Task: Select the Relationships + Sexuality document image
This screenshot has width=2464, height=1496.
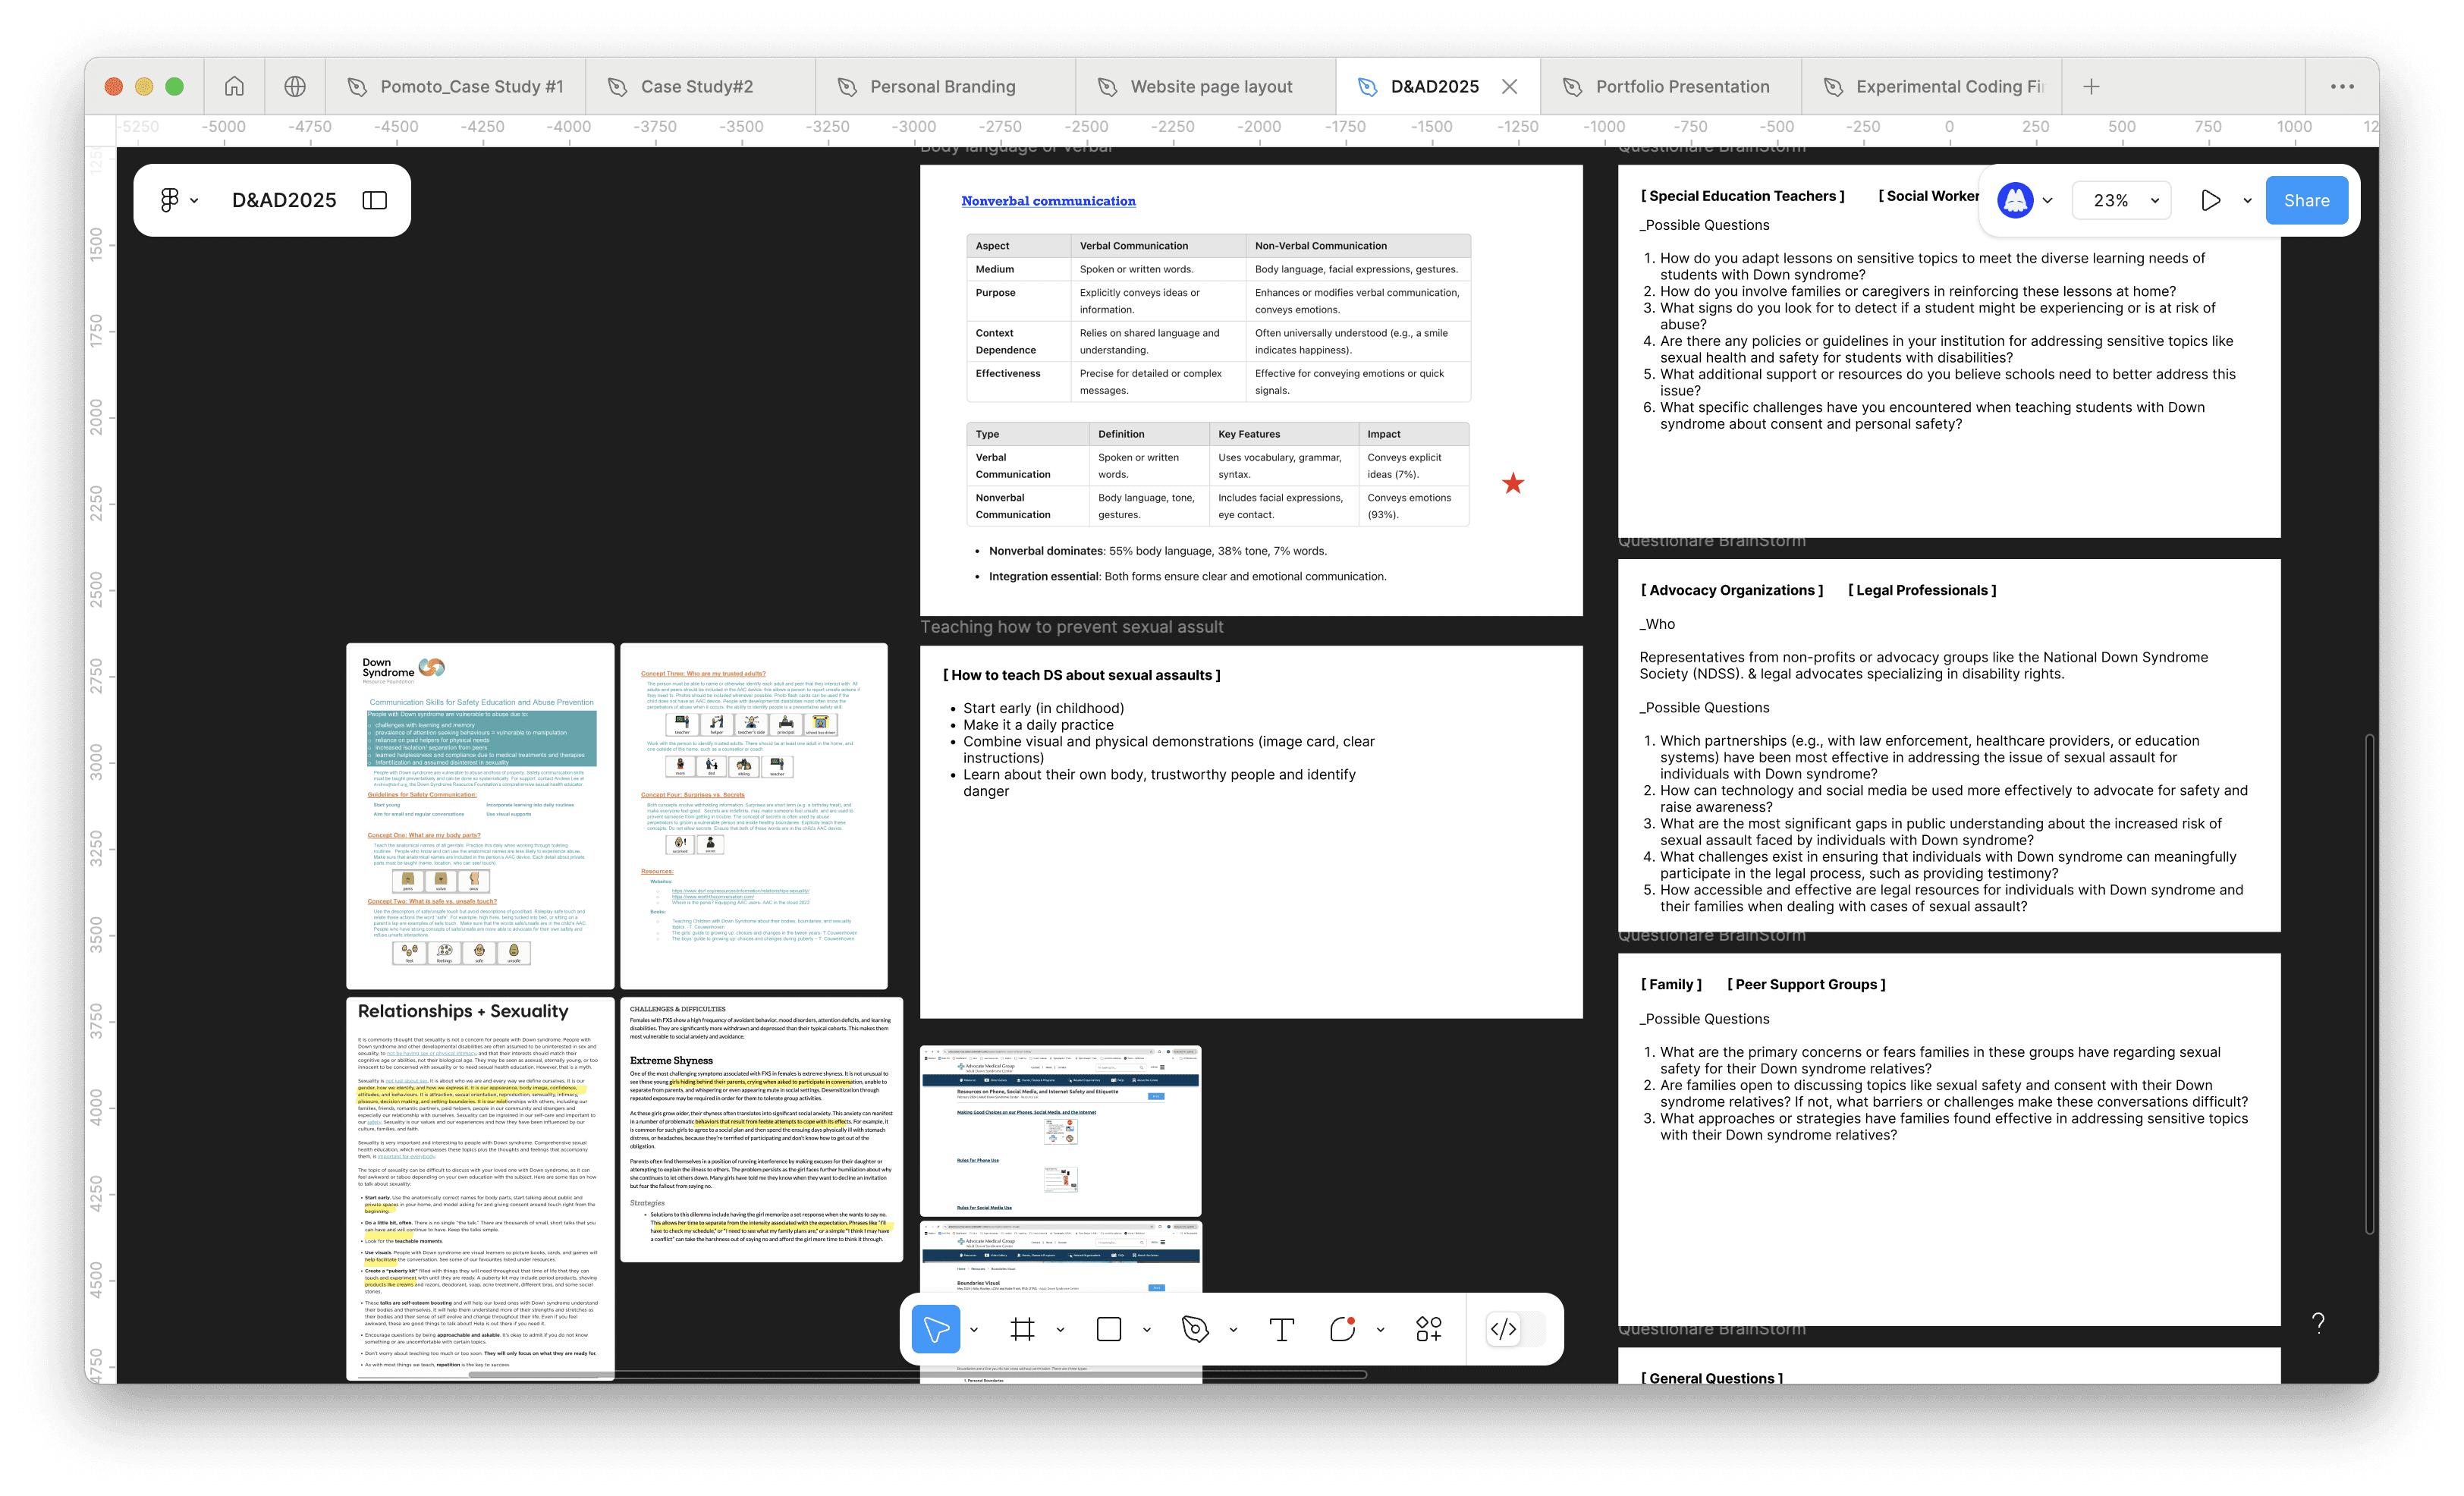Action: (x=480, y=1188)
